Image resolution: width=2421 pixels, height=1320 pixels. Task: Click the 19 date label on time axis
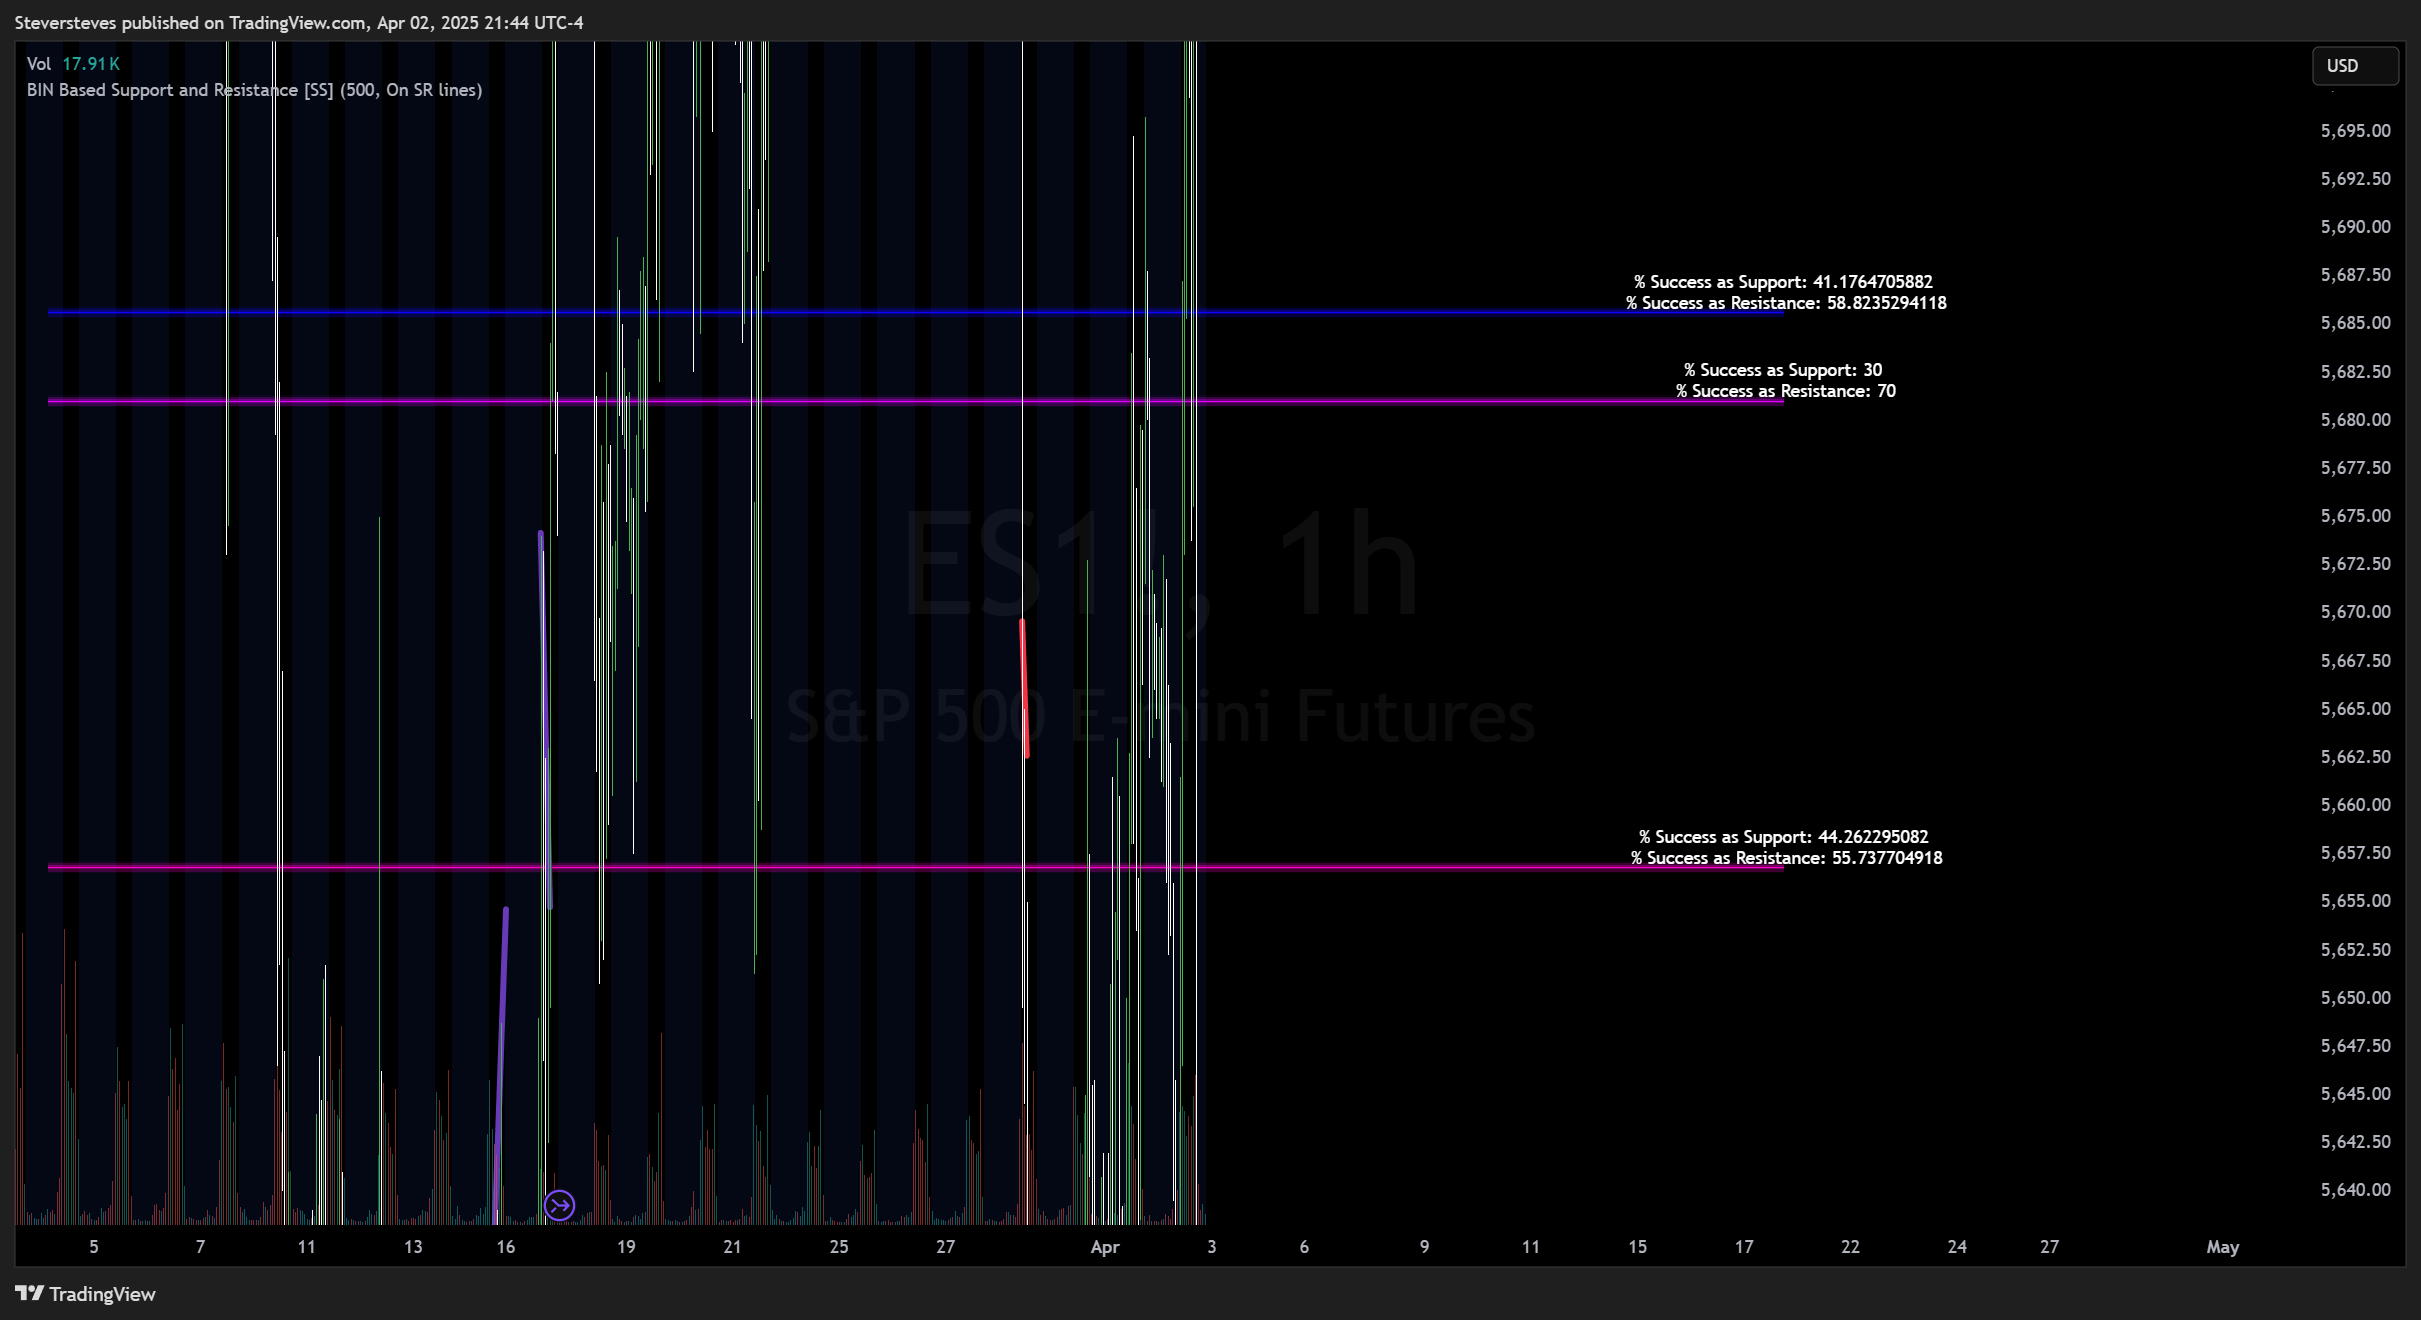pos(626,1247)
